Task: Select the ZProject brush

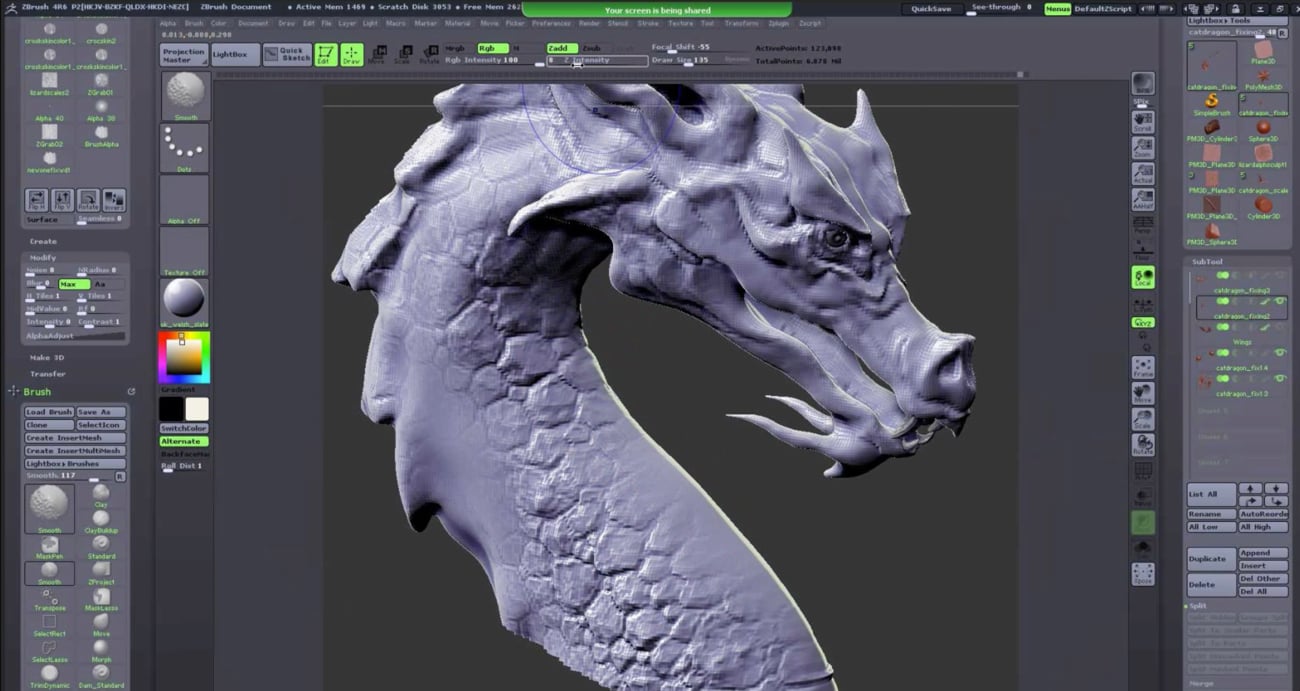Action: pyautogui.click(x=101, y=572)
